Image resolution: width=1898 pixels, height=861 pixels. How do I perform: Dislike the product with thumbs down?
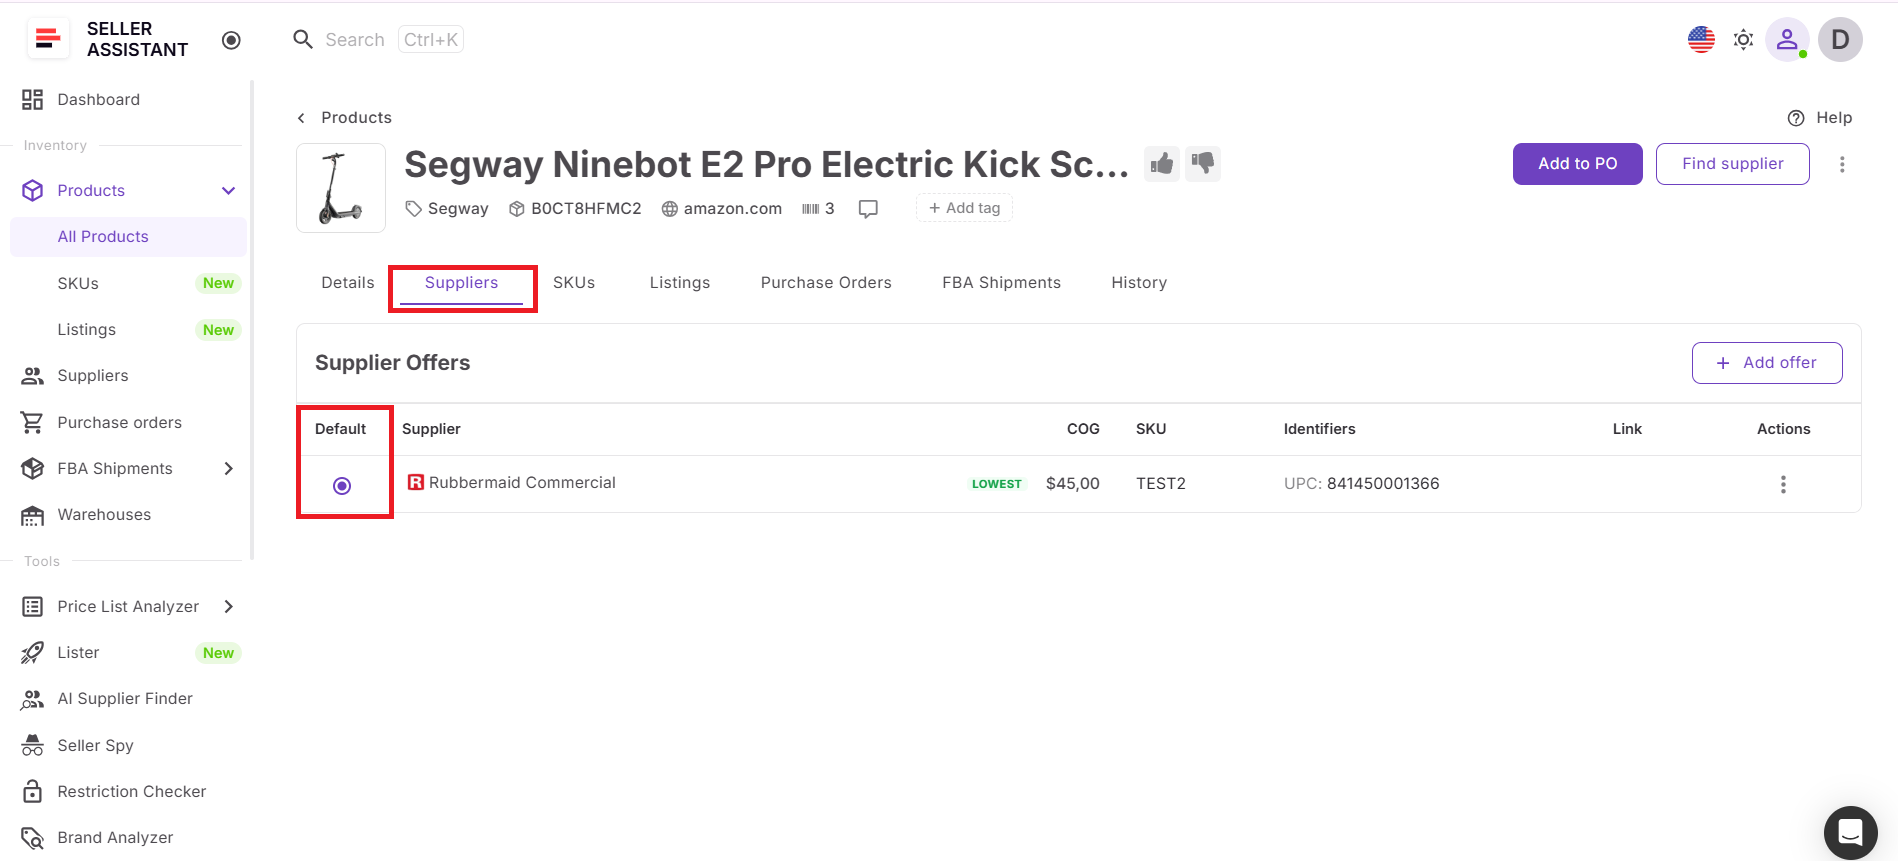[x=1203, y=163]
